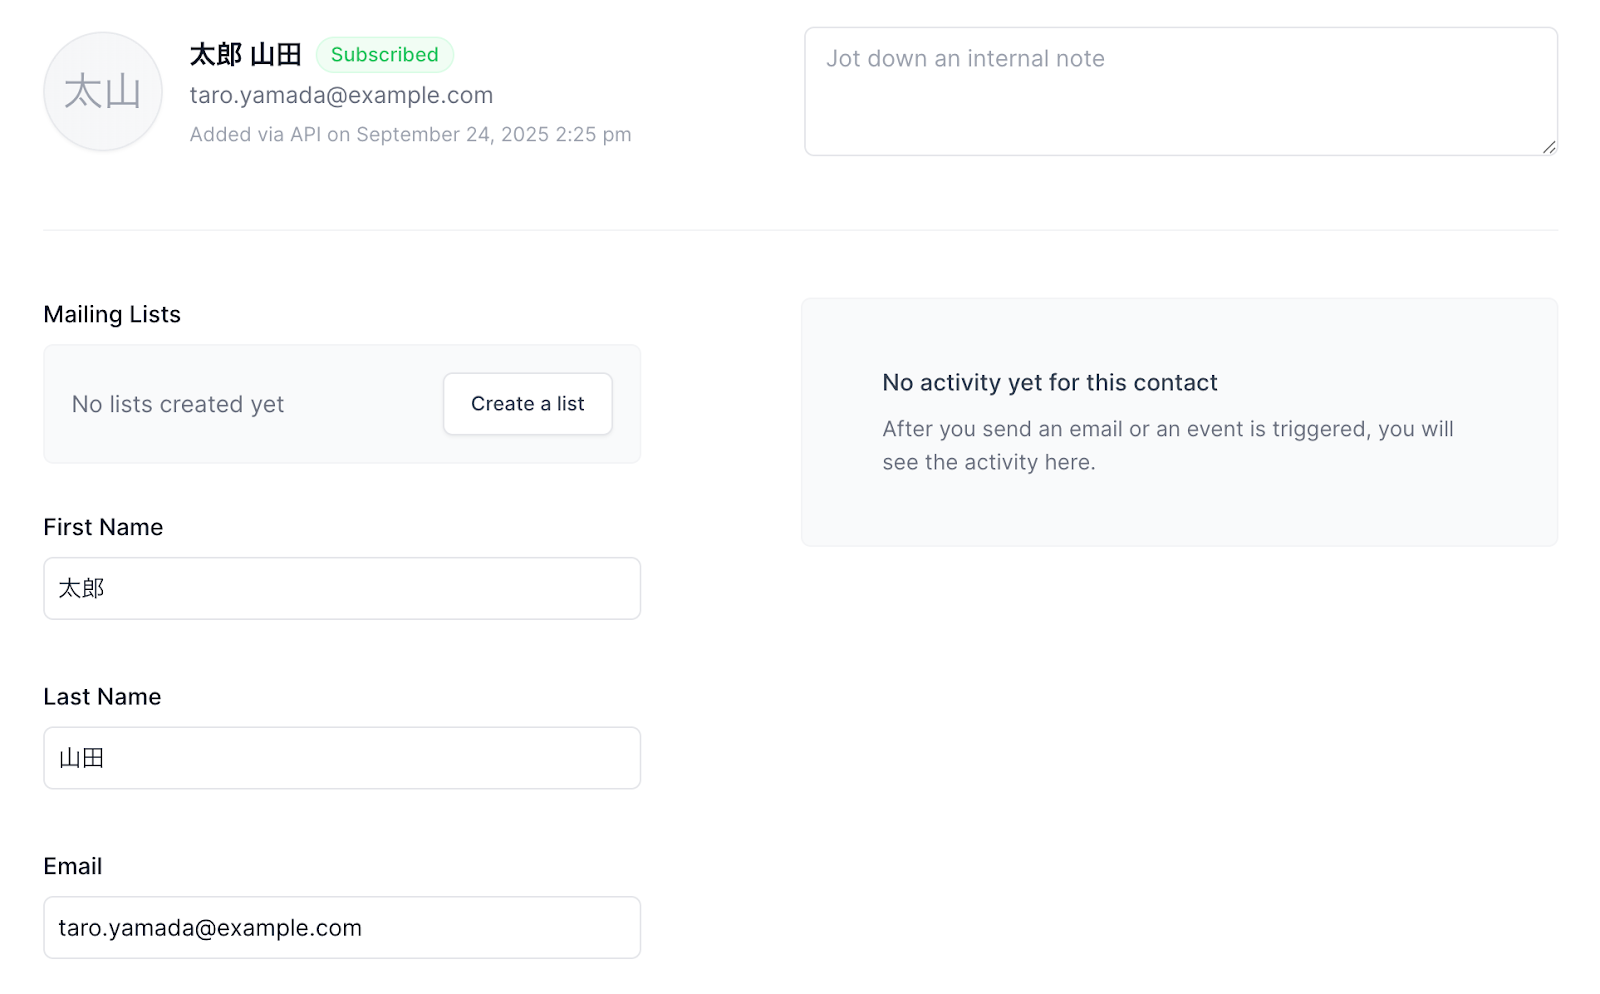Click the horizontal divider below the contact header
1600x994 pixels.
800,230
